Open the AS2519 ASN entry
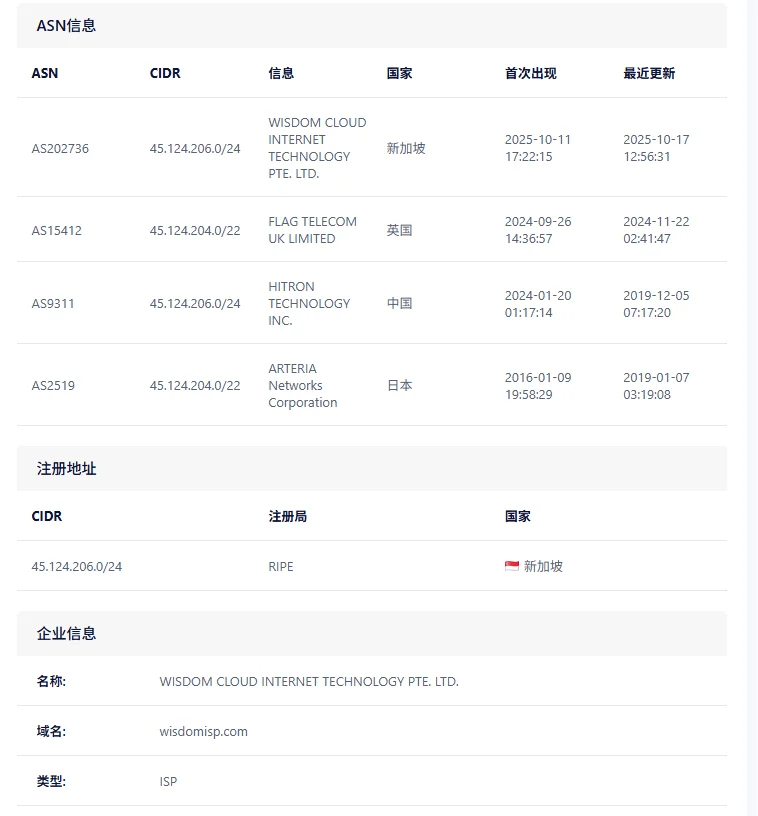Screen dimensions: 758x816 pos(53,385)
